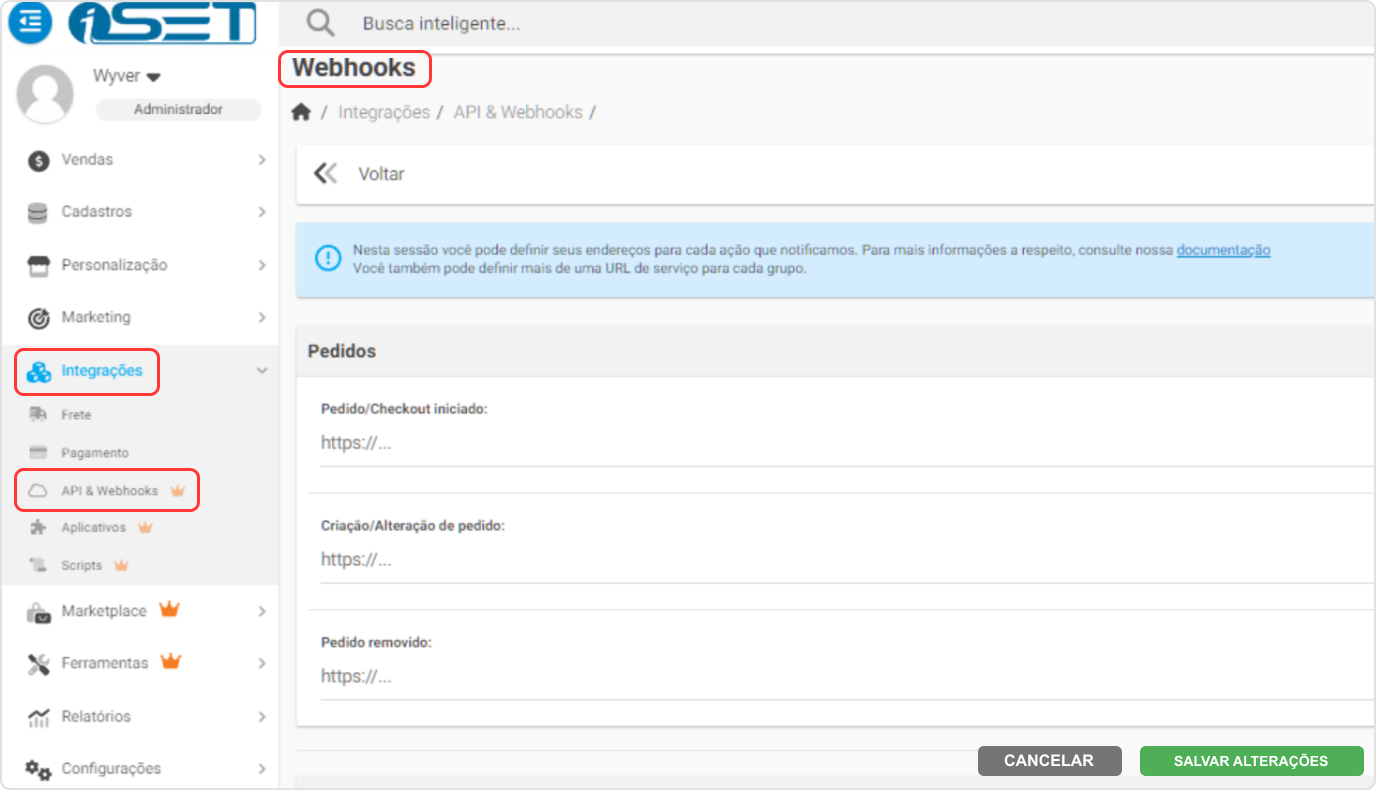Follow the Integrações breadcrumb link
This screenshot has width=1376, height=790.
tap(384, 112)
